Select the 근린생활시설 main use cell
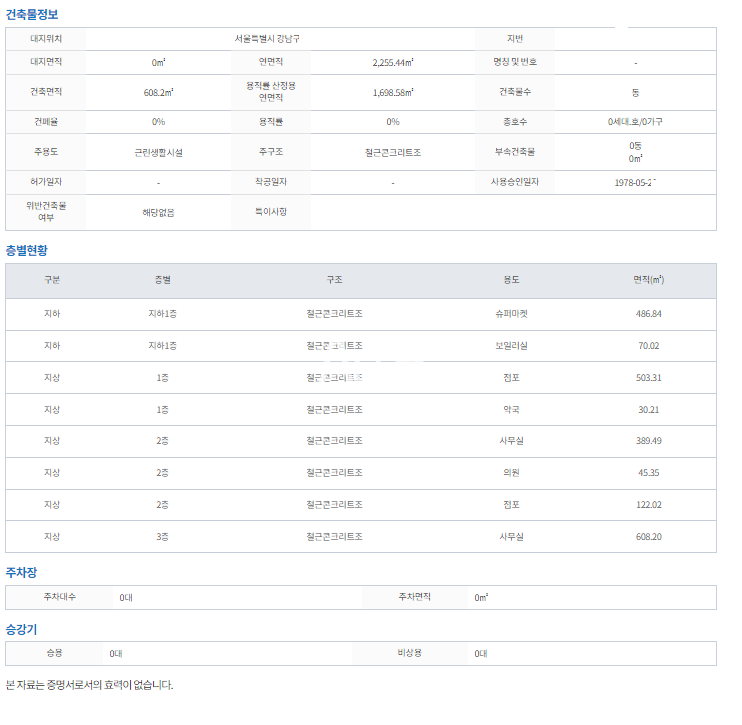This screenshot has width=742, height=725. [158, 153]
